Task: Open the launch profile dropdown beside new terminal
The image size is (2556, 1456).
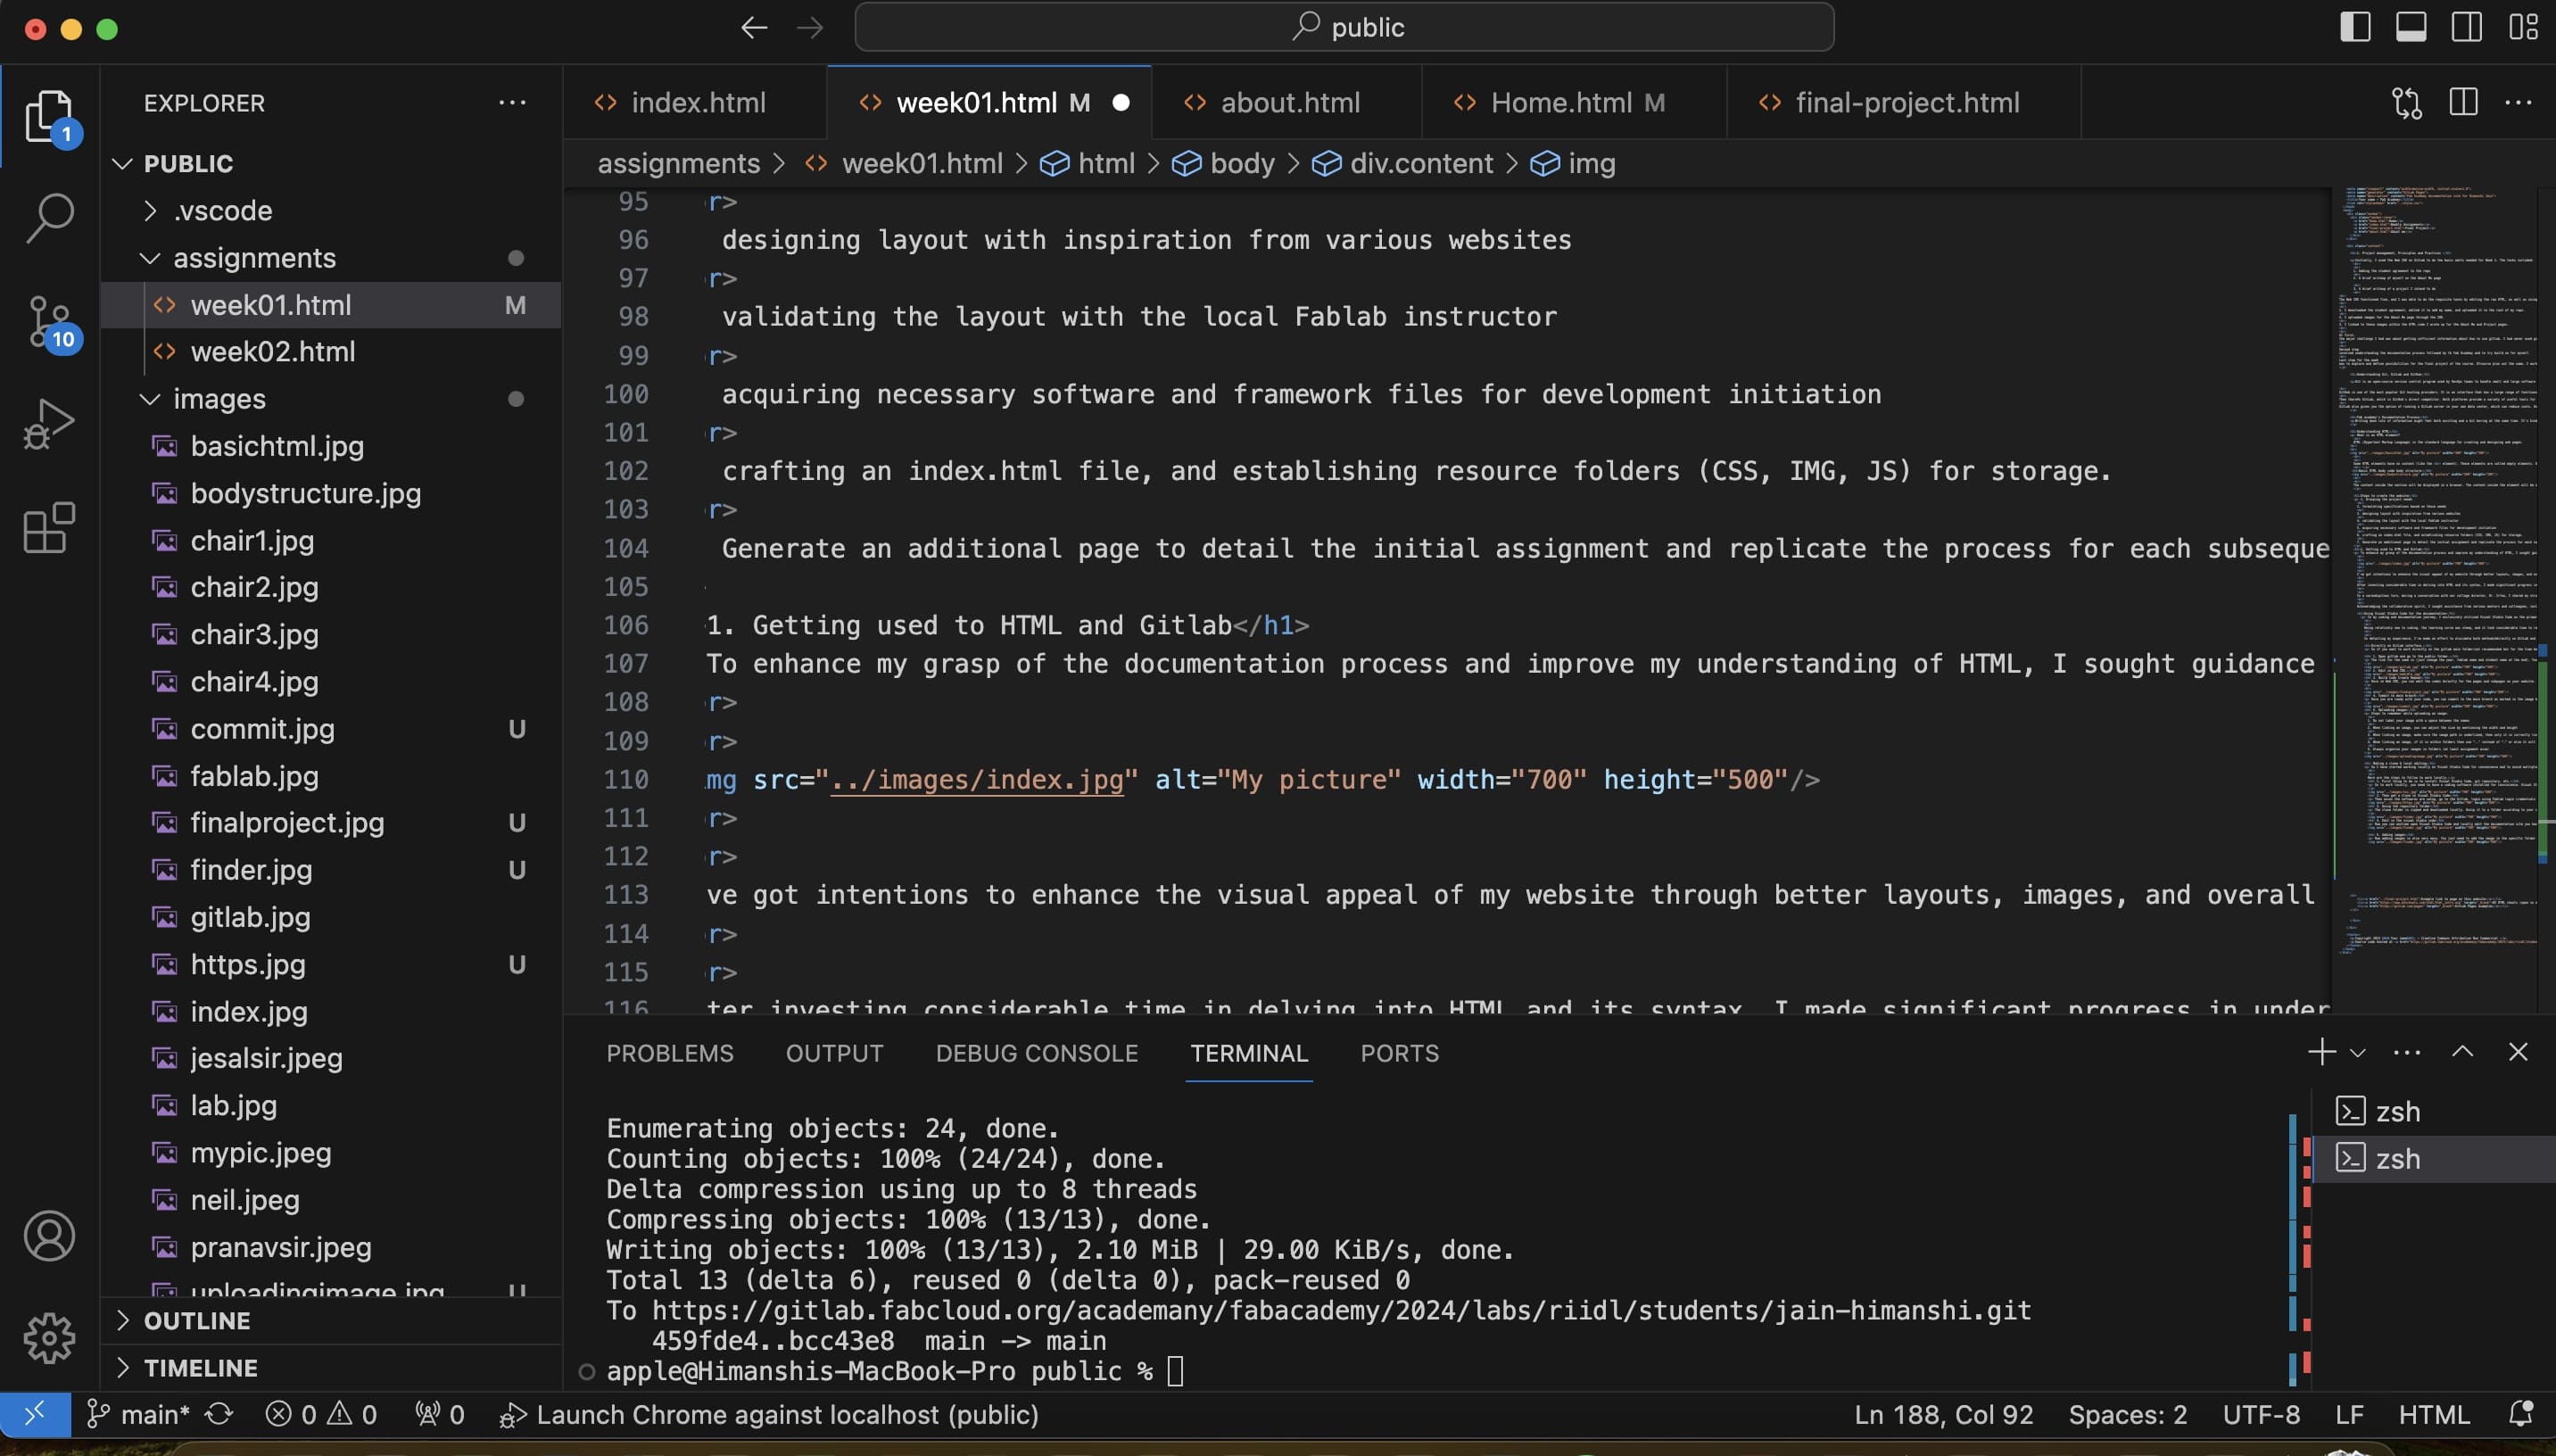Action: tap(2357, 1053)
